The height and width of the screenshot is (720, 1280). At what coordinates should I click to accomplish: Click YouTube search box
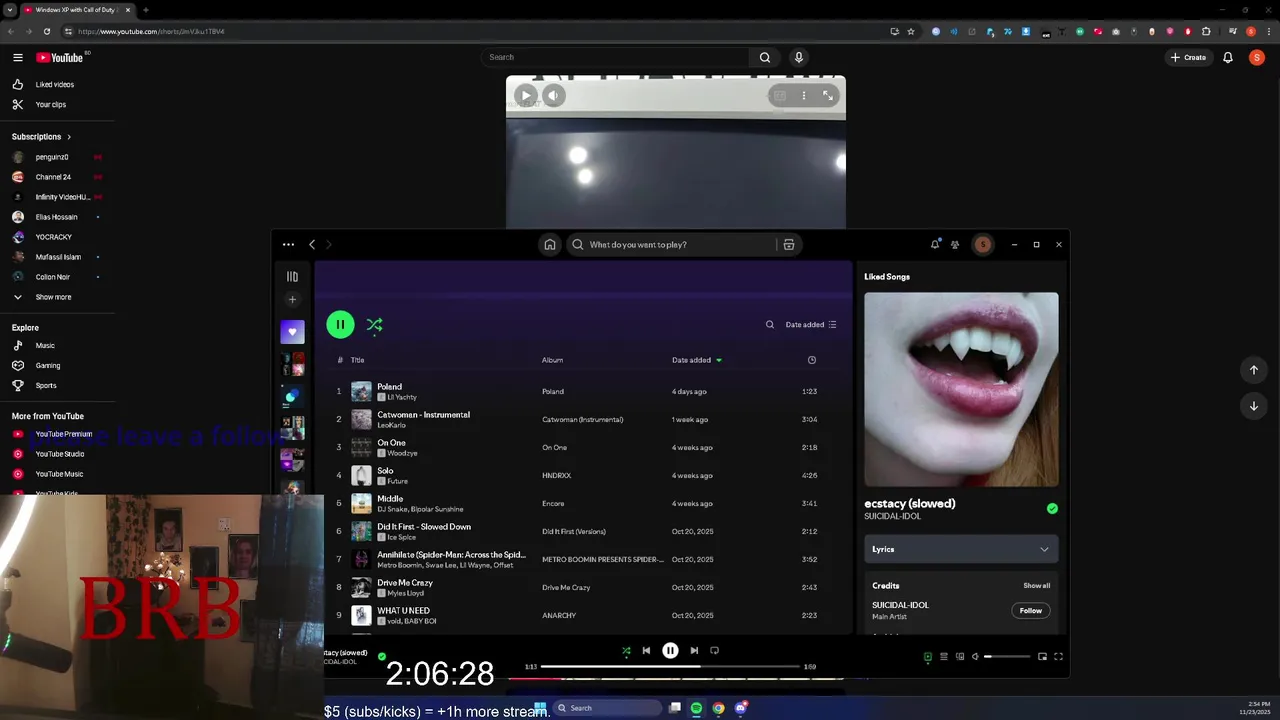(x=614, y=57)
